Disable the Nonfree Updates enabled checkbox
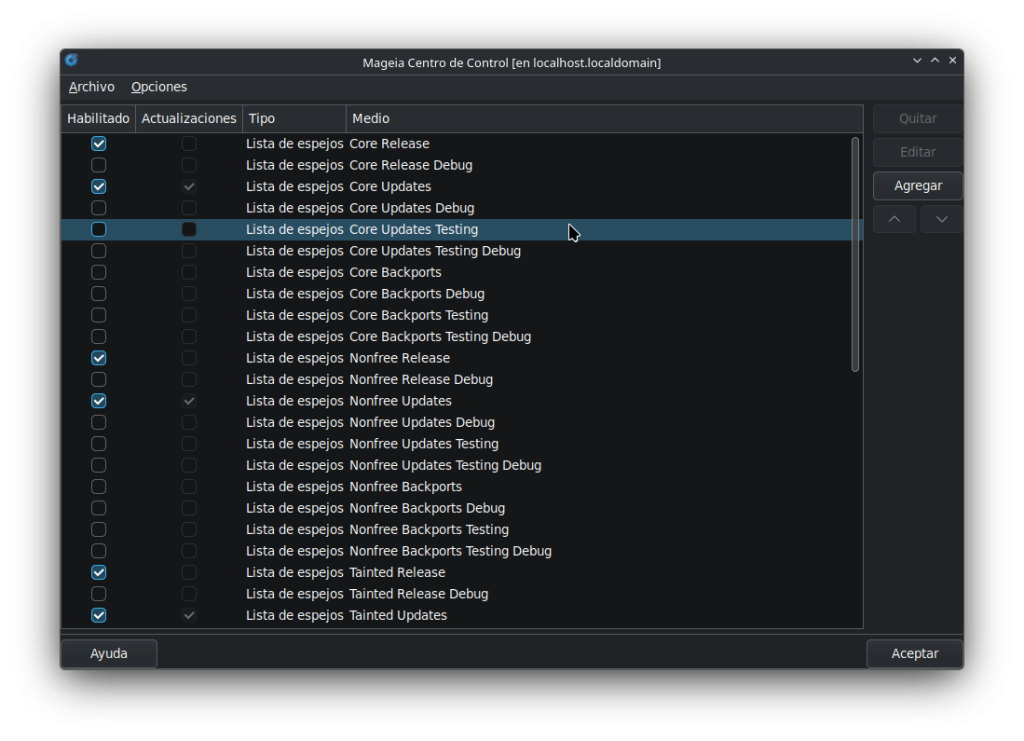This screenshot has height=741, width=1024. click(99, 401)
